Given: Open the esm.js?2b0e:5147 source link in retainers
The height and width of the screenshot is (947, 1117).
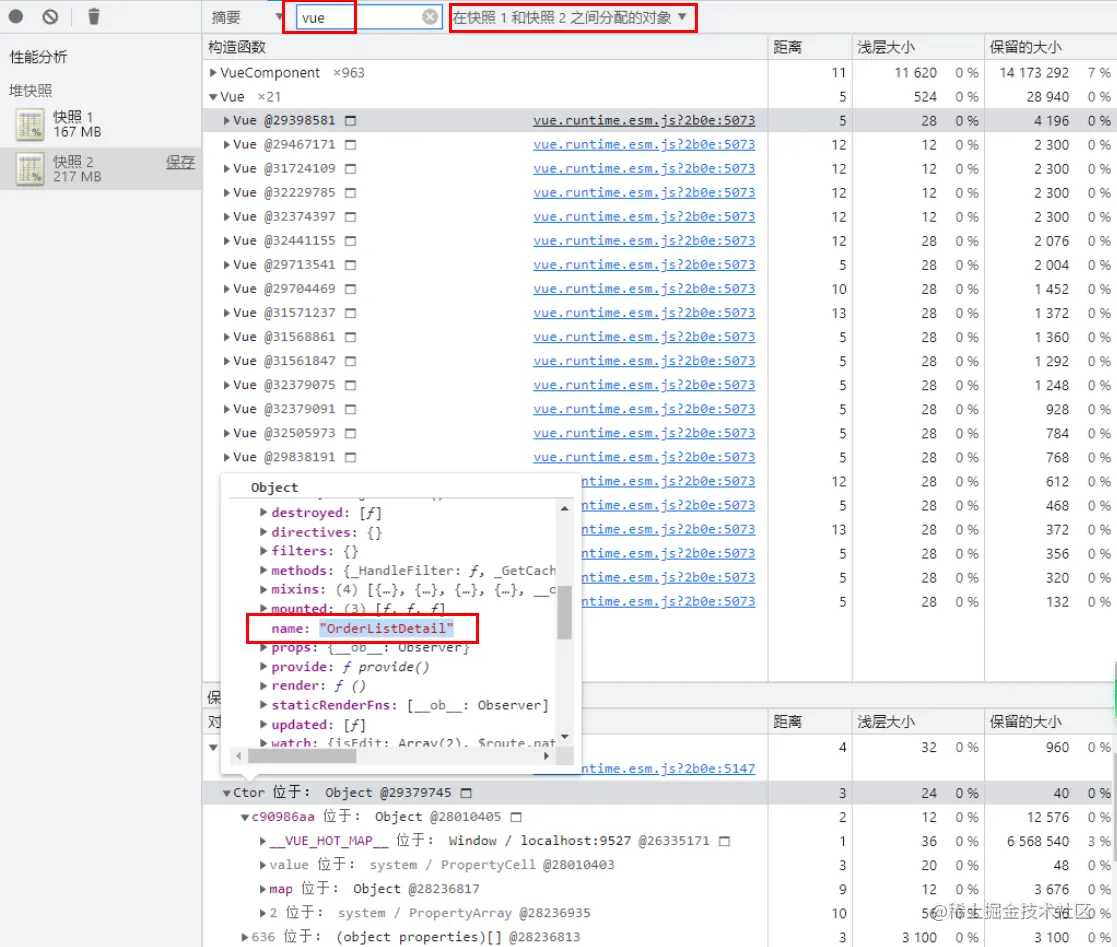Looking at the screenshot, I should [x=668, y=769].
